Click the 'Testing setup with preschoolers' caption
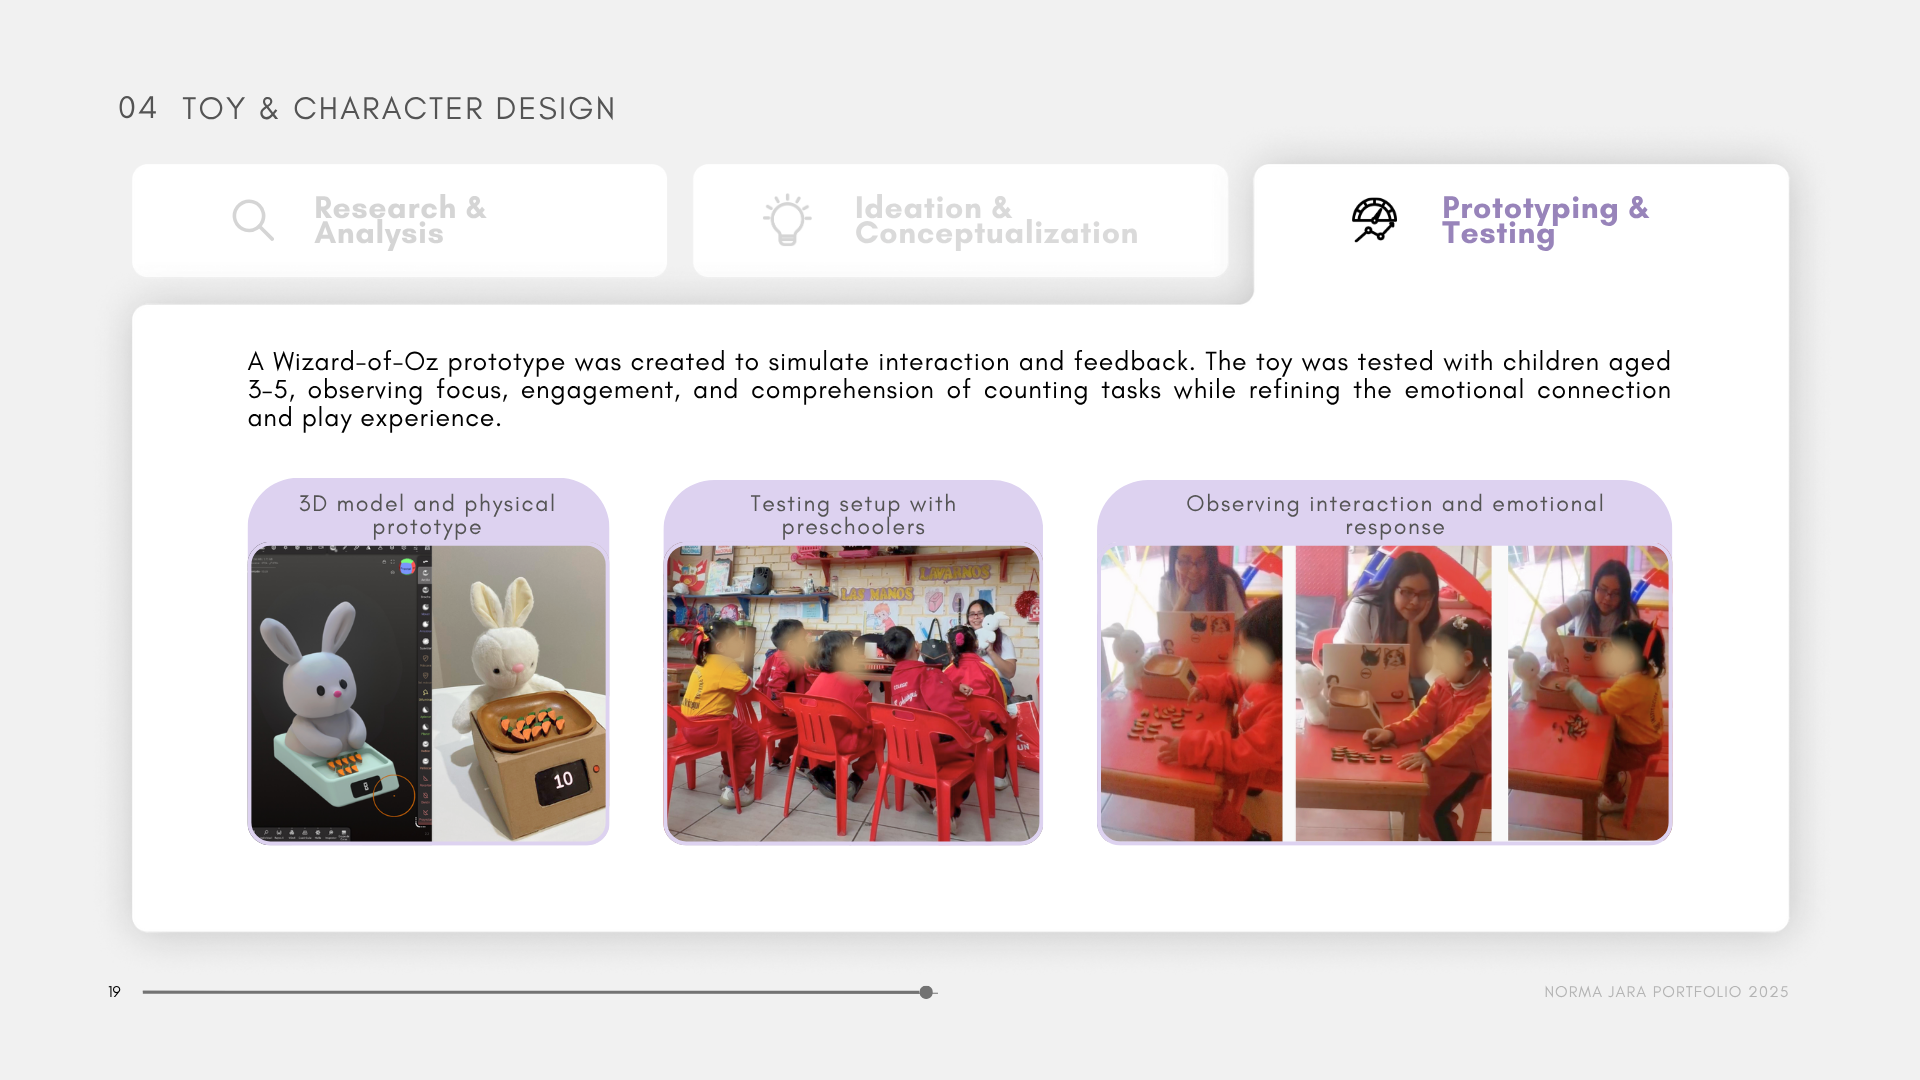 point(853,515)
